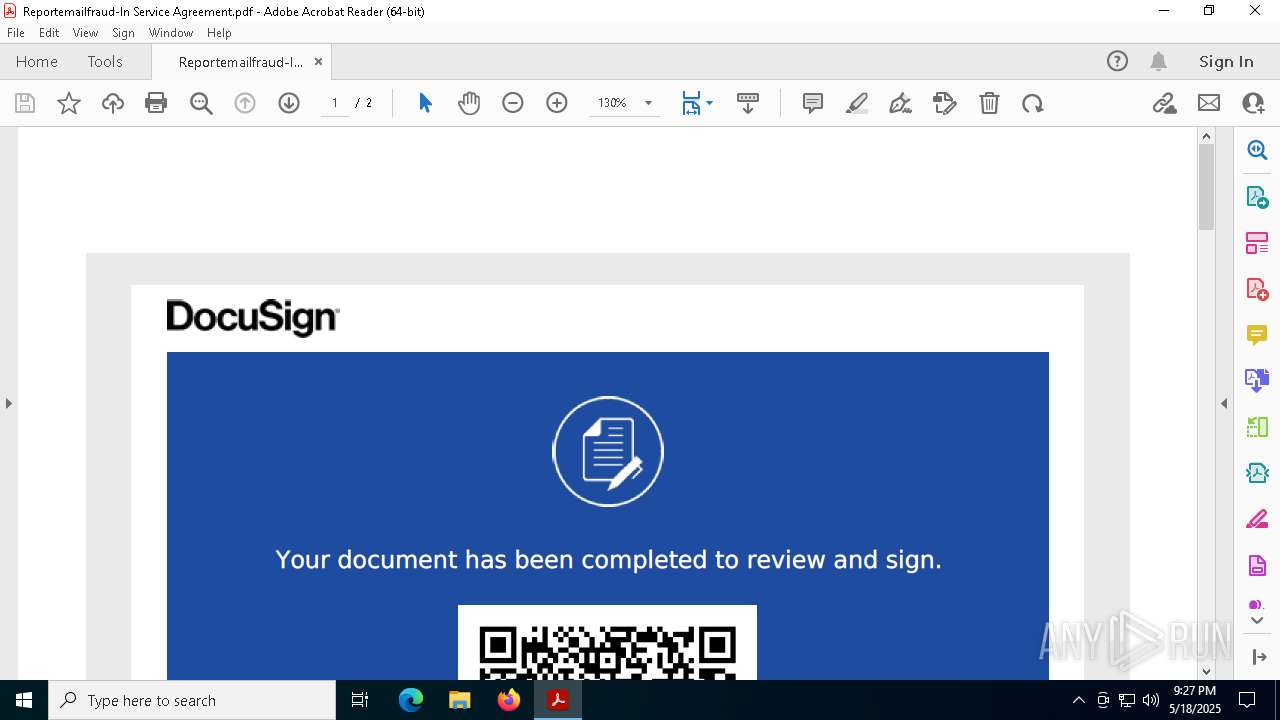
Task: Enable scrolling mode in the toolbar
Action: pyautogui.click(x=748, y=103)
